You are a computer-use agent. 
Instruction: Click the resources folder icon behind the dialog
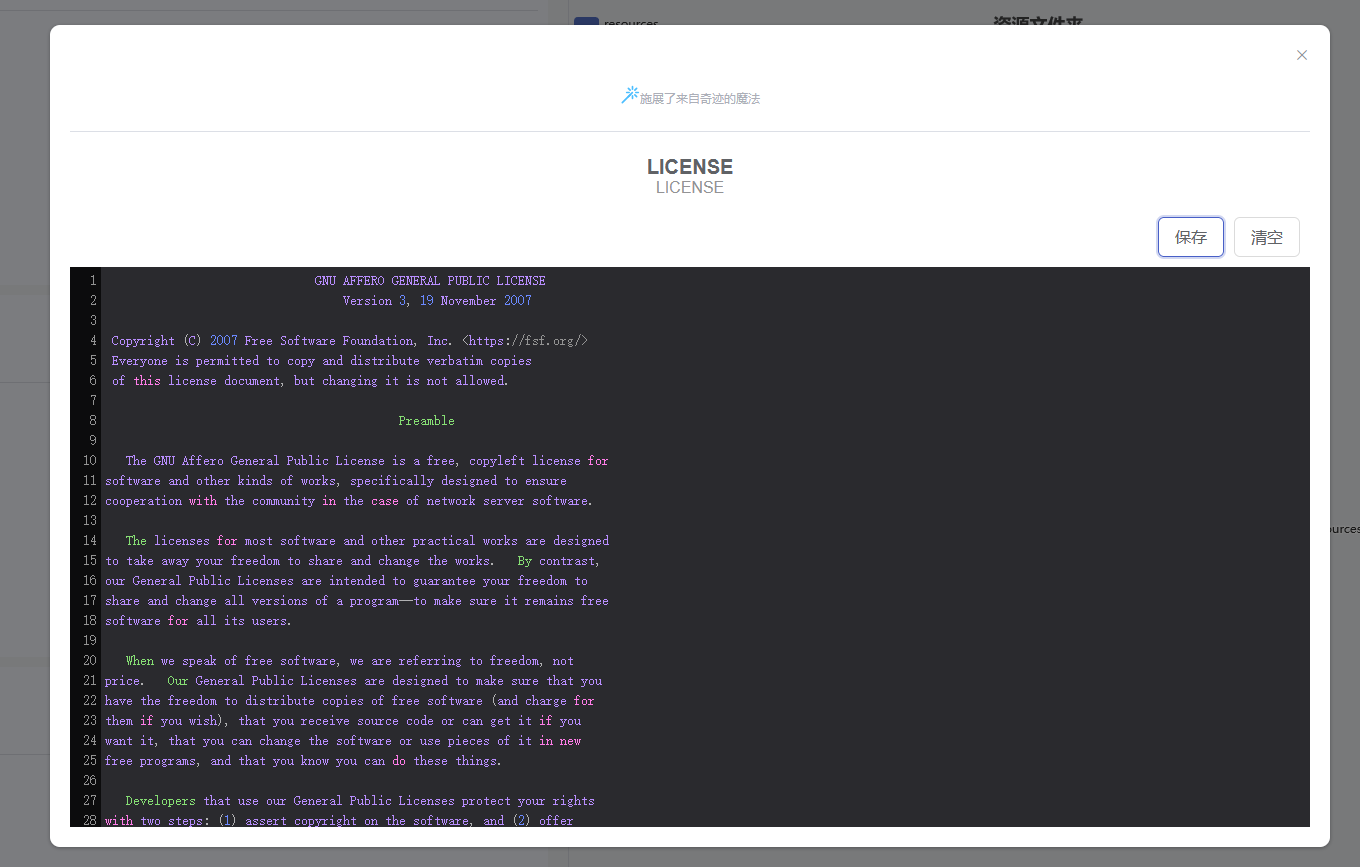pyautogui.click(x=586, y=22)
